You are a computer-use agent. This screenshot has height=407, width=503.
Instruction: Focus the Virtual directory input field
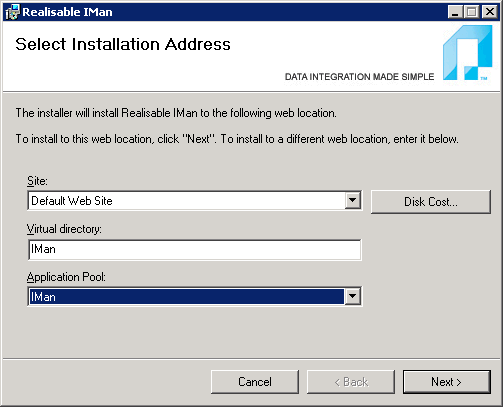(195, 249)
